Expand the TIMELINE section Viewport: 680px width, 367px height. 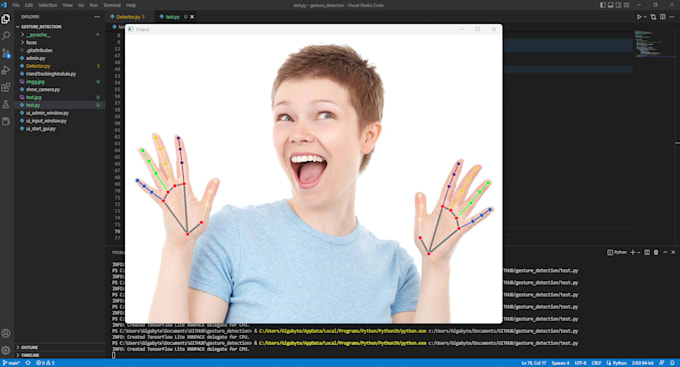point(60,355)
